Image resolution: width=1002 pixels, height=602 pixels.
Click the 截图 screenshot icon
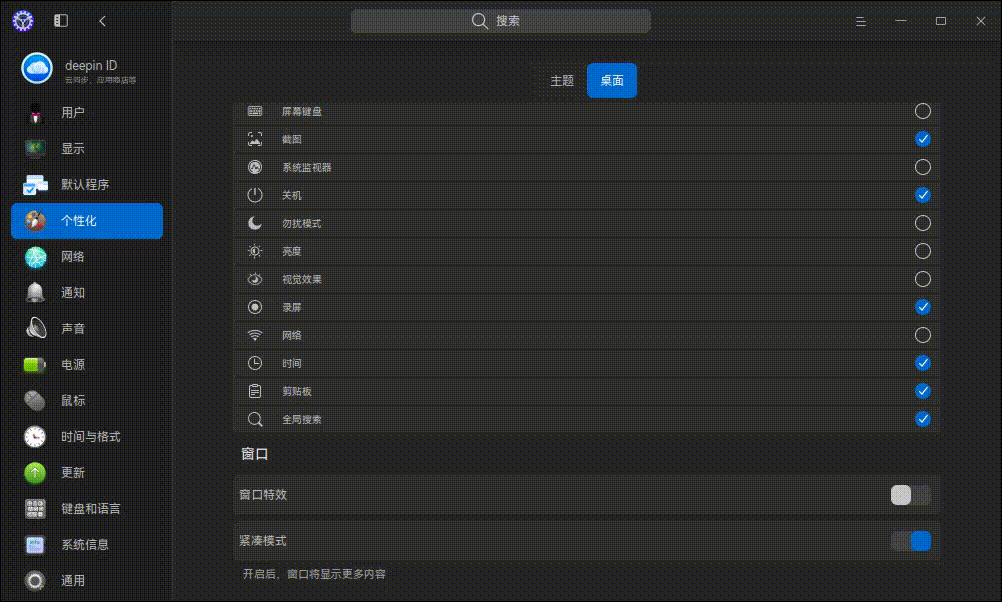tap(255, 139)
